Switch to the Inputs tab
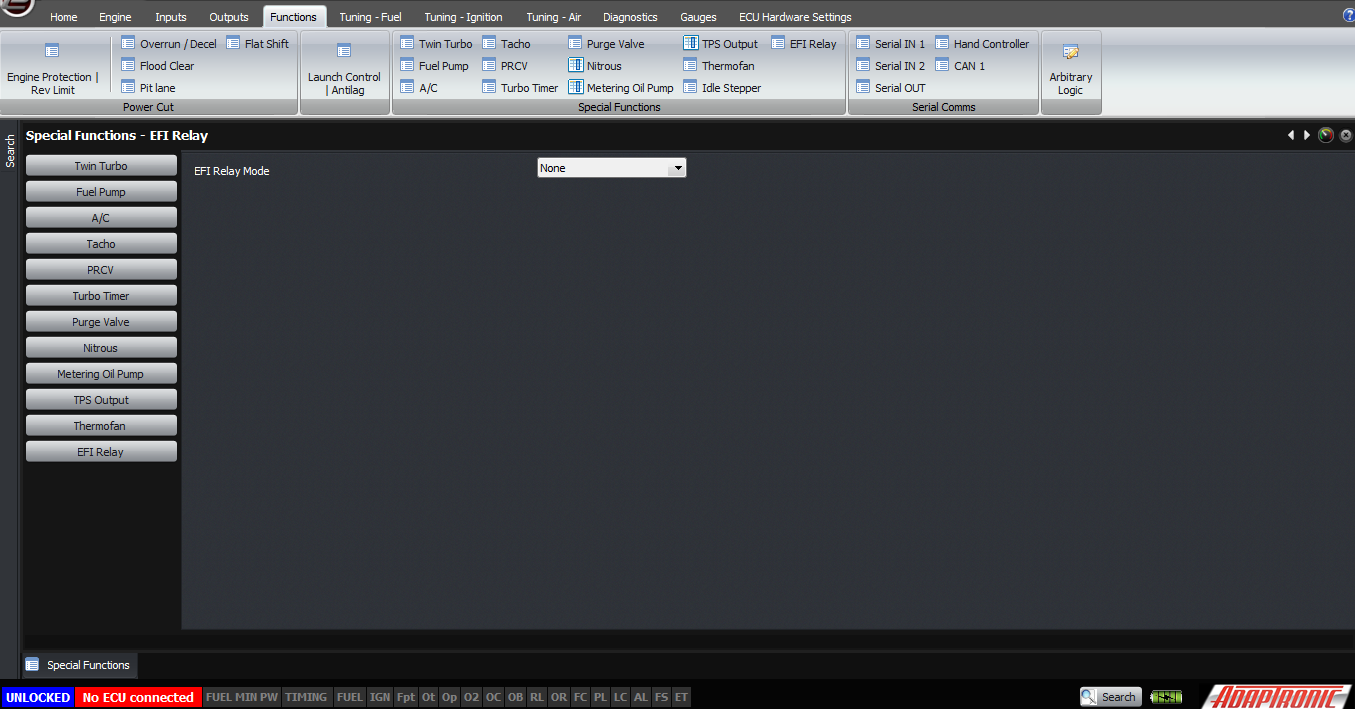This screenshot has width=1355, height=709. pos(171,17)
